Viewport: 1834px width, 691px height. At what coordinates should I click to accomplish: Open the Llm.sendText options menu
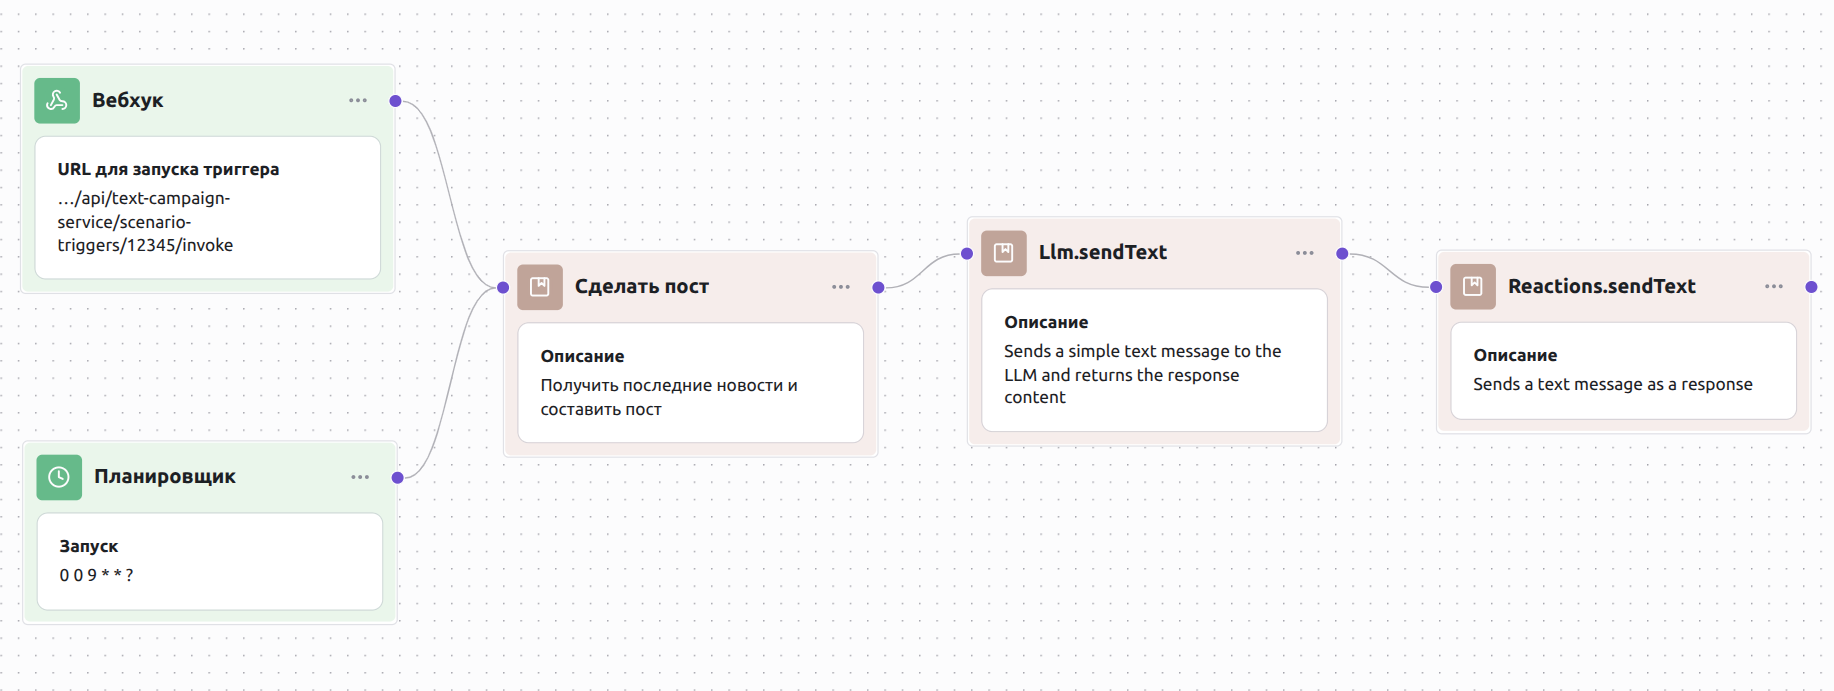(1305, 253)
